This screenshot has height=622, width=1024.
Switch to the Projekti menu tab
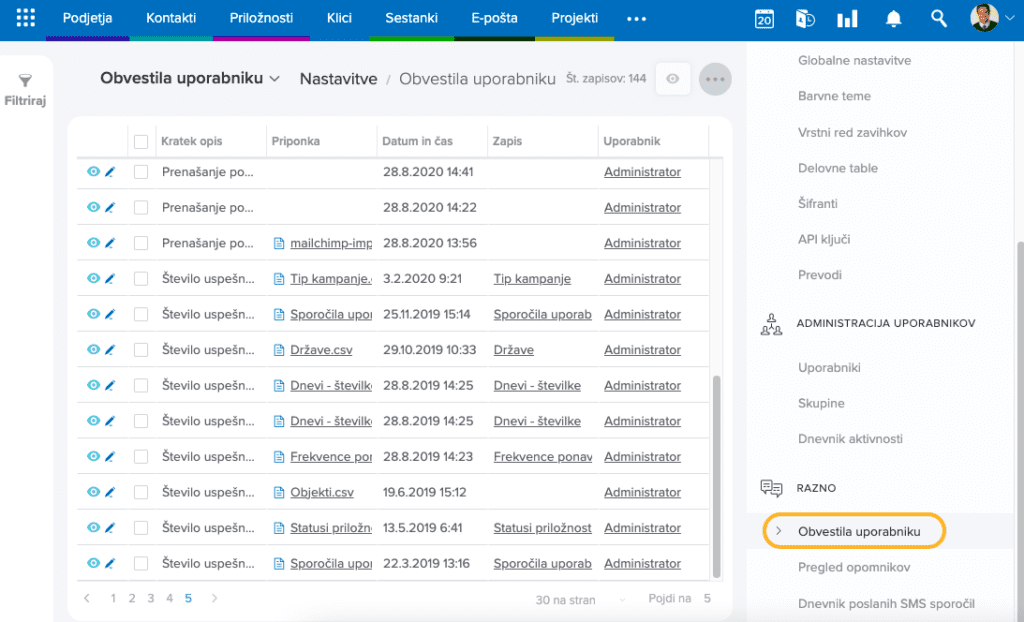574,18
